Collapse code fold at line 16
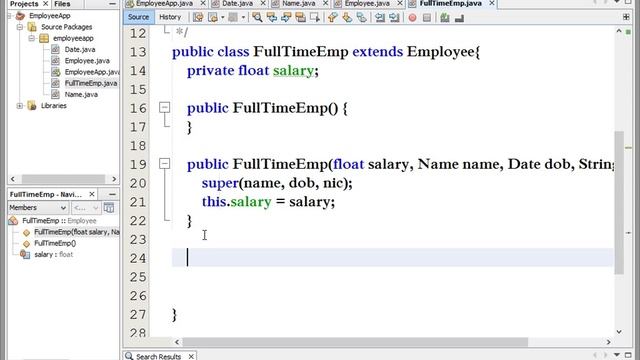The image size is (640, 360). click(x=164, y=108)
